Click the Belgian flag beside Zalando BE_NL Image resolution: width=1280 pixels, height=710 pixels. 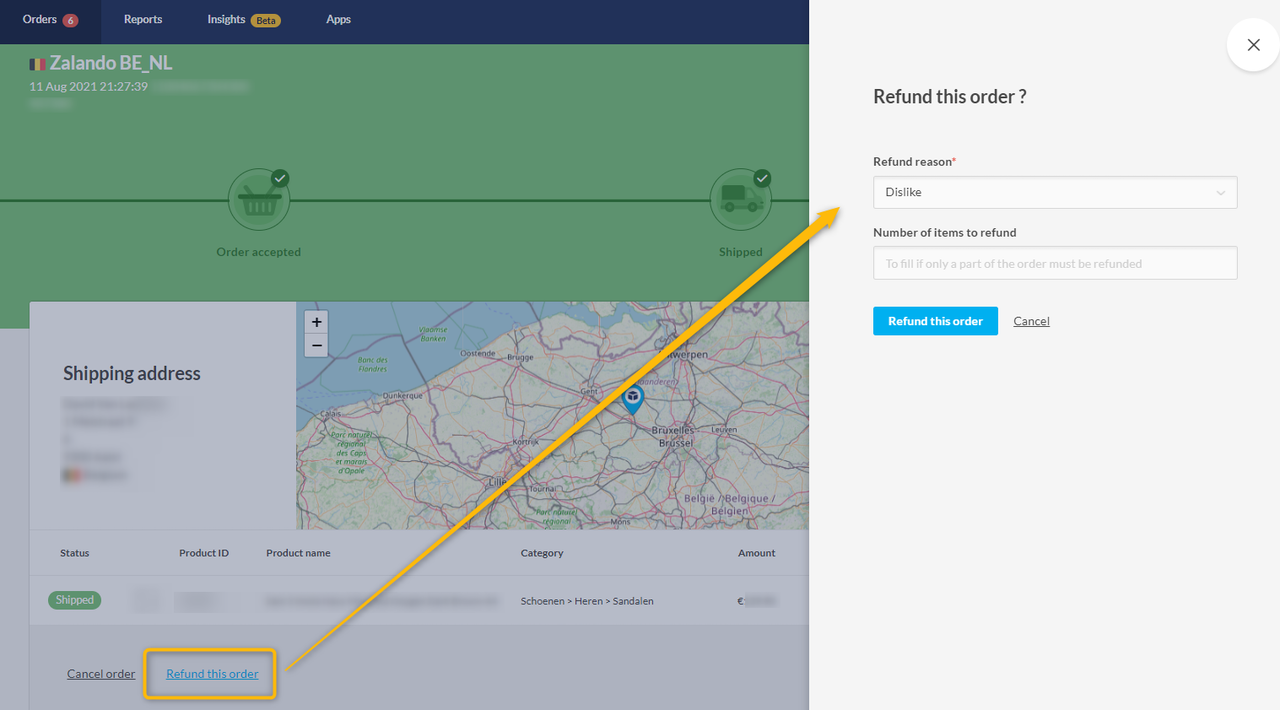(x=37, y=64)
